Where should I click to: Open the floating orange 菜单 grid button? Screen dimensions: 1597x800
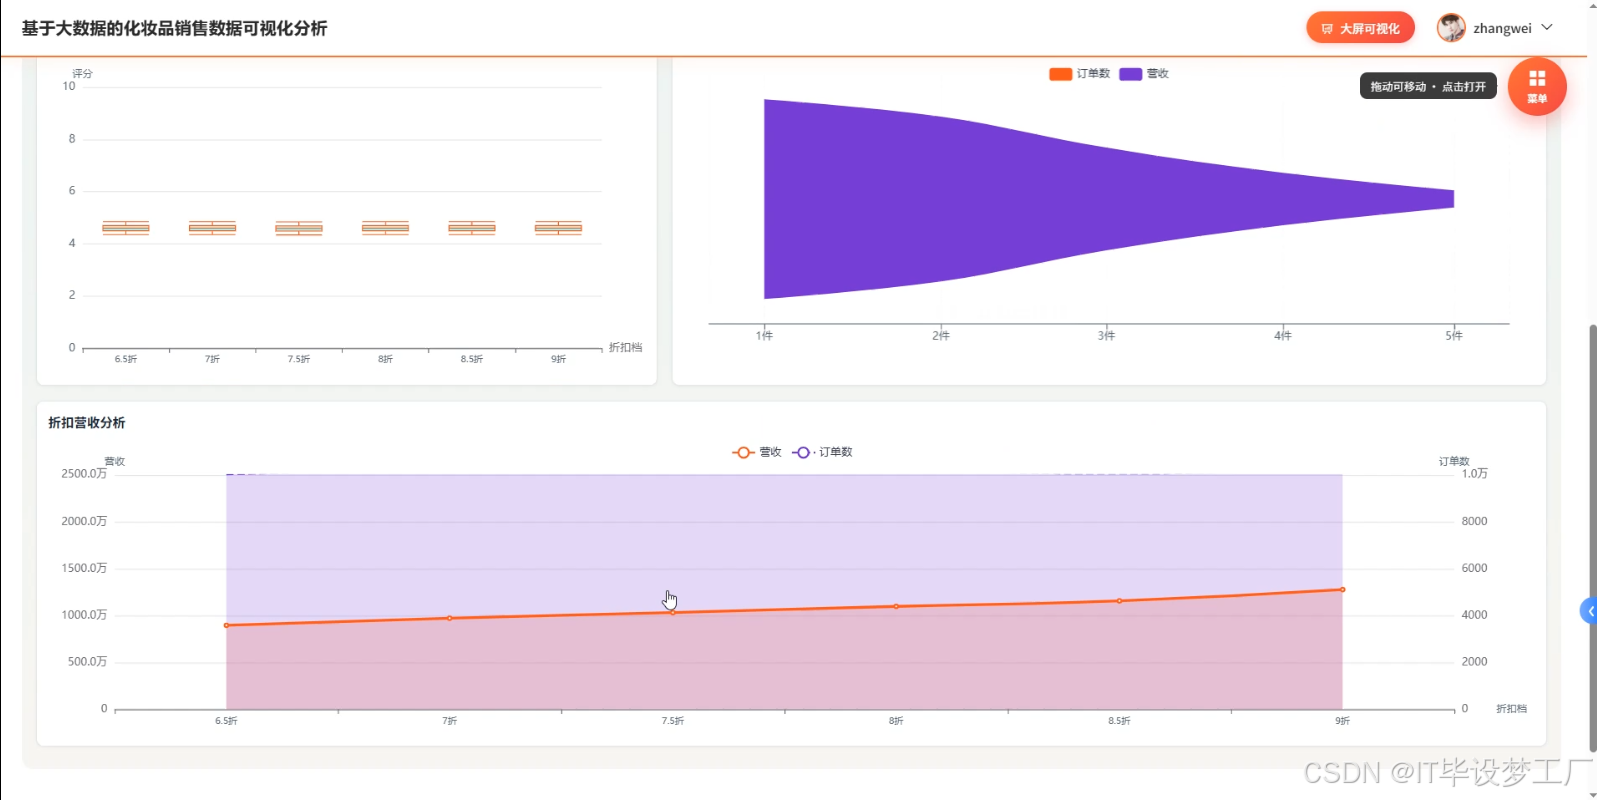[1537, 86]
